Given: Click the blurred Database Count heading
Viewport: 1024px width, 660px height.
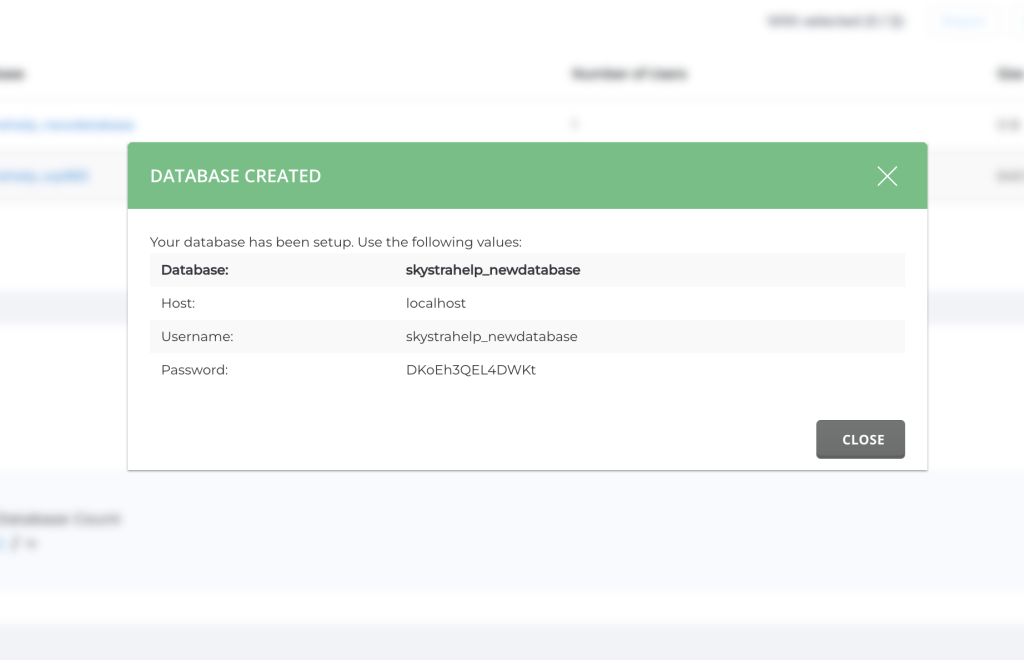Looking at the screenshot, I should click(60, 519).
